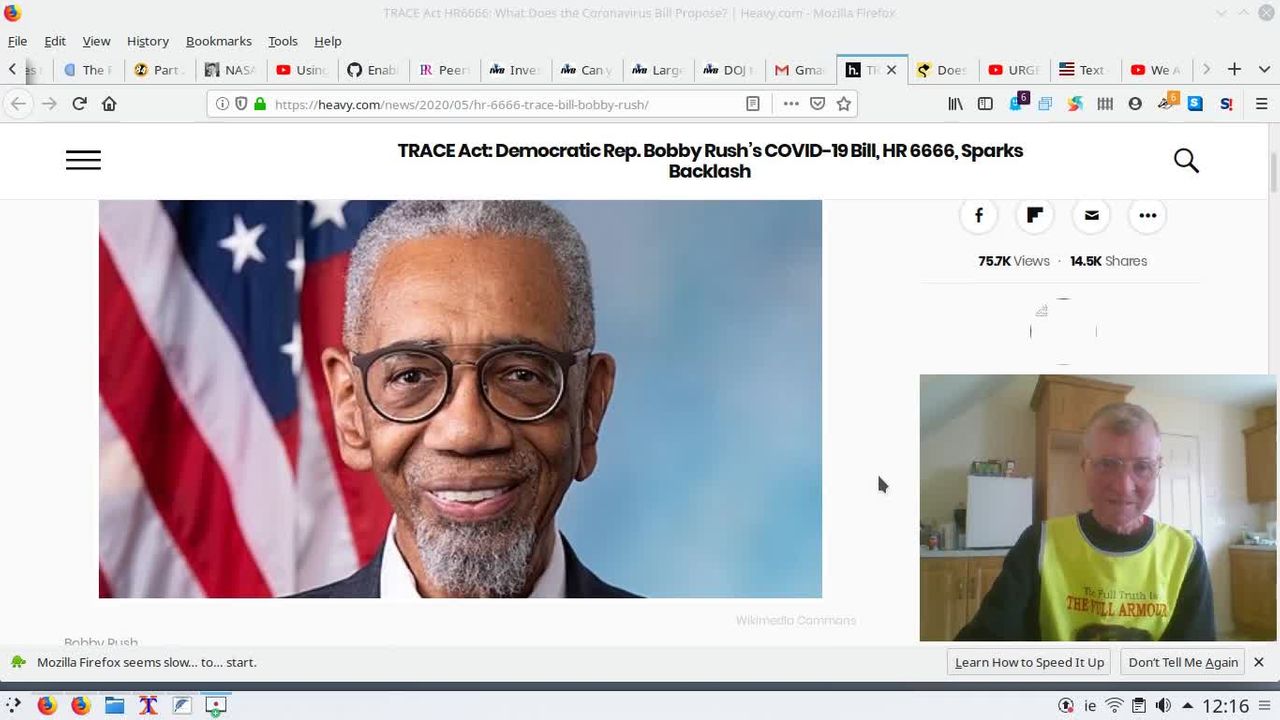Share the article on Facebook
This screenshot has width=1280, height=720.
tap(978, 215)
